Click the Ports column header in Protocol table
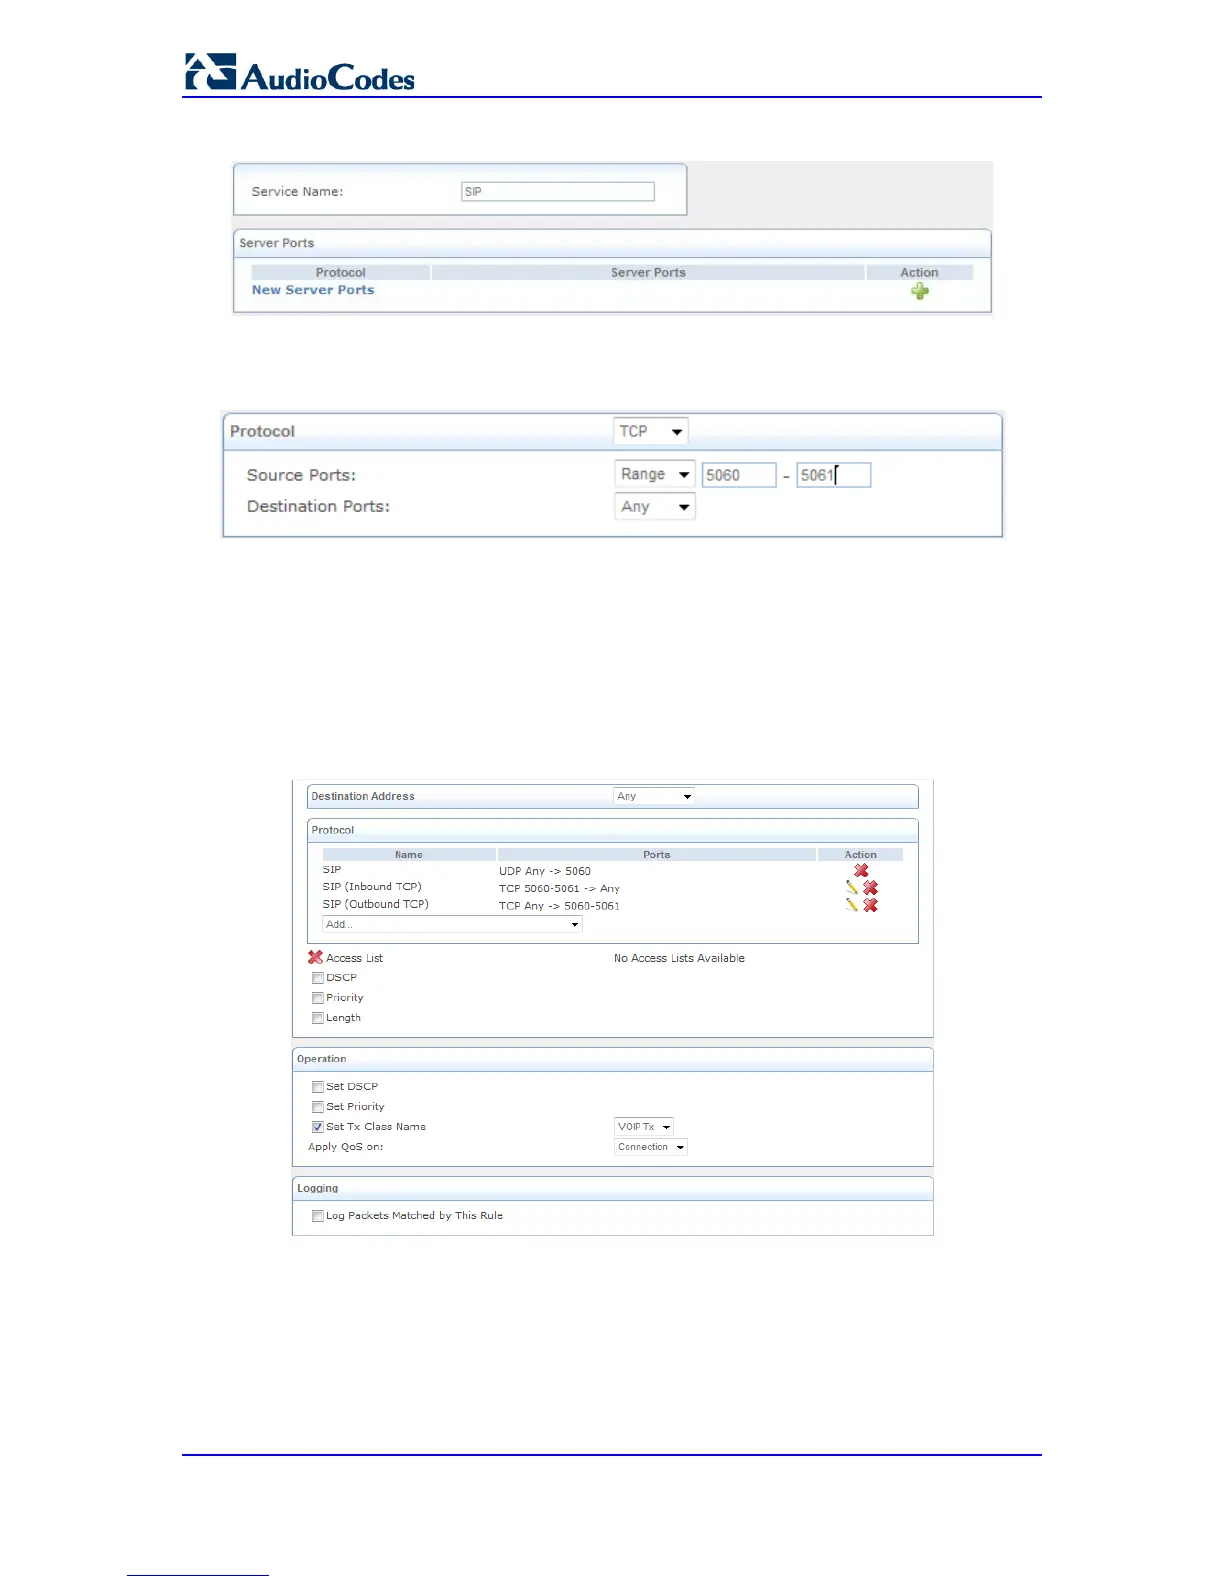The image size is (1224, 1584). [x=657, y=855]
